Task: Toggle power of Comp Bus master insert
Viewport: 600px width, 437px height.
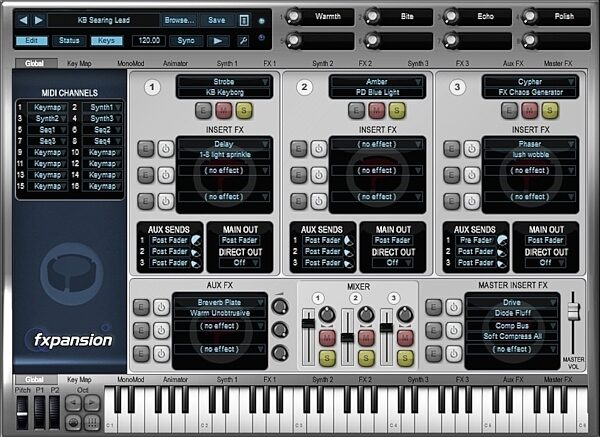Action: pyautogui.click(x=453, y=330)
